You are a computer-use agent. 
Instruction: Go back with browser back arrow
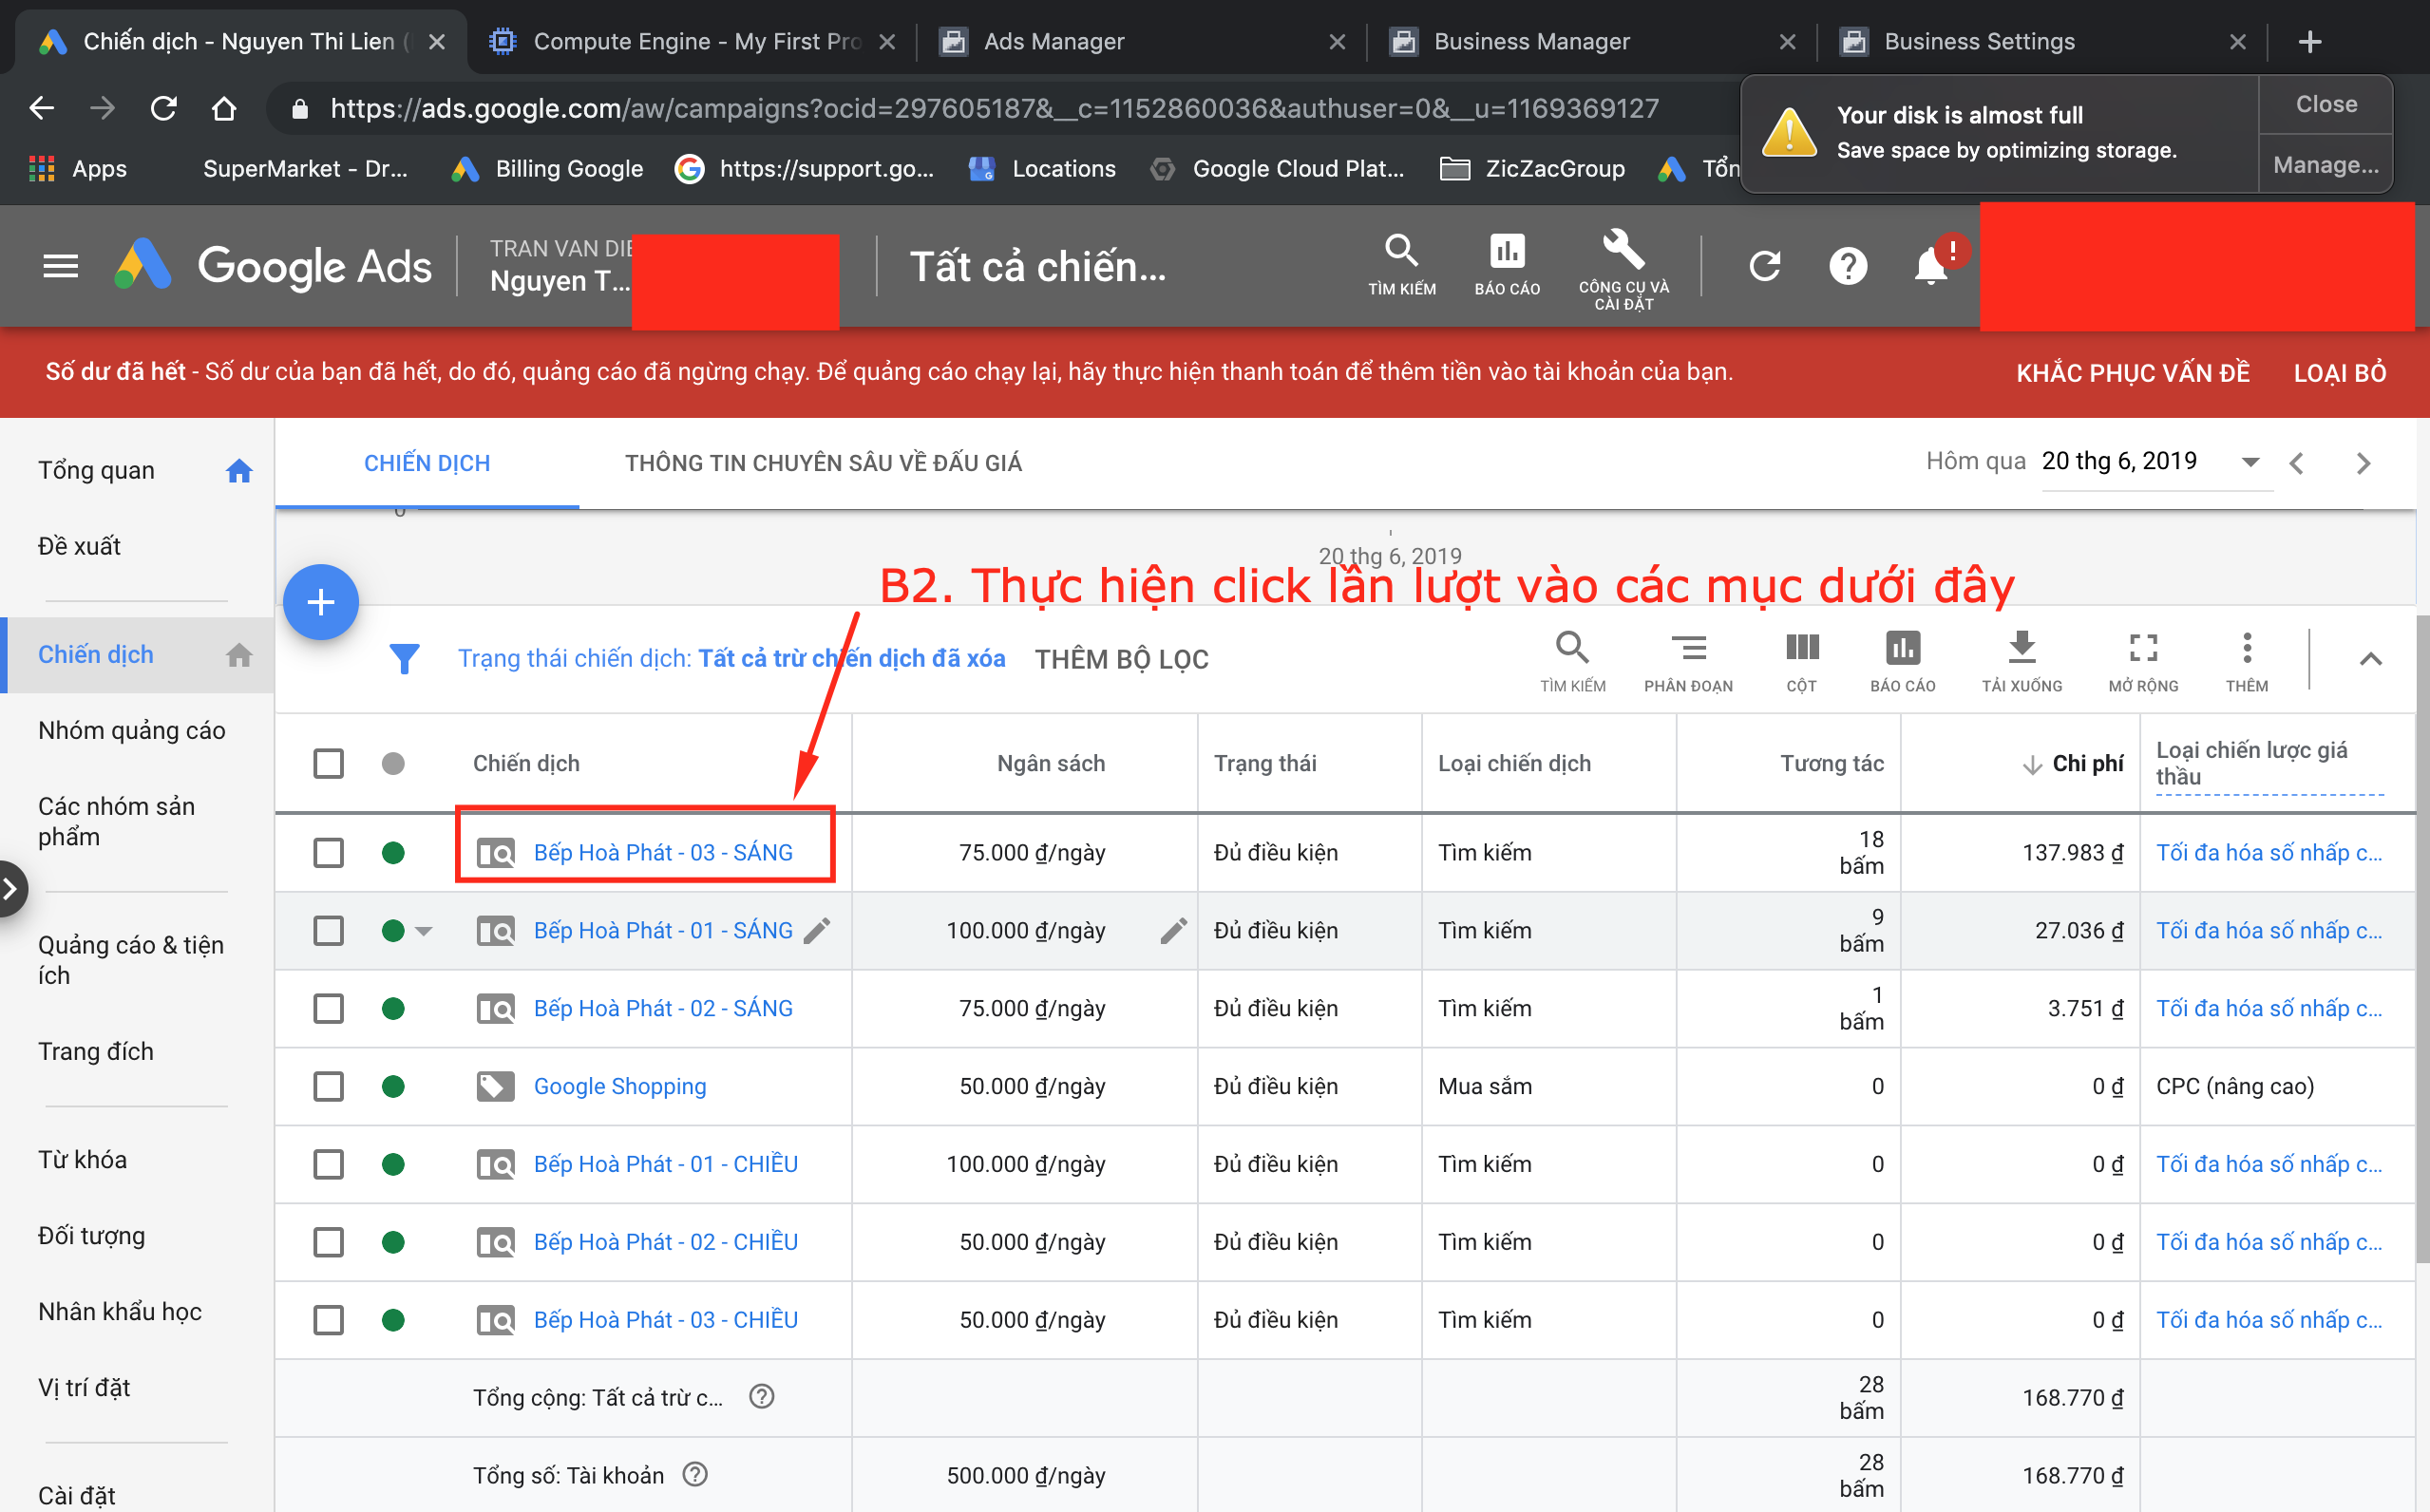click(42, 108)
